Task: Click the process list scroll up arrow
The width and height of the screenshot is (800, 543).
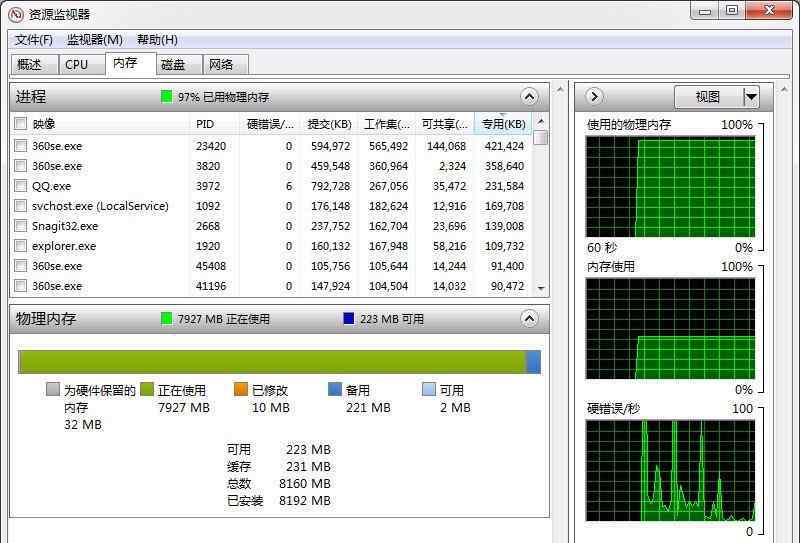Action: (541, 121)
